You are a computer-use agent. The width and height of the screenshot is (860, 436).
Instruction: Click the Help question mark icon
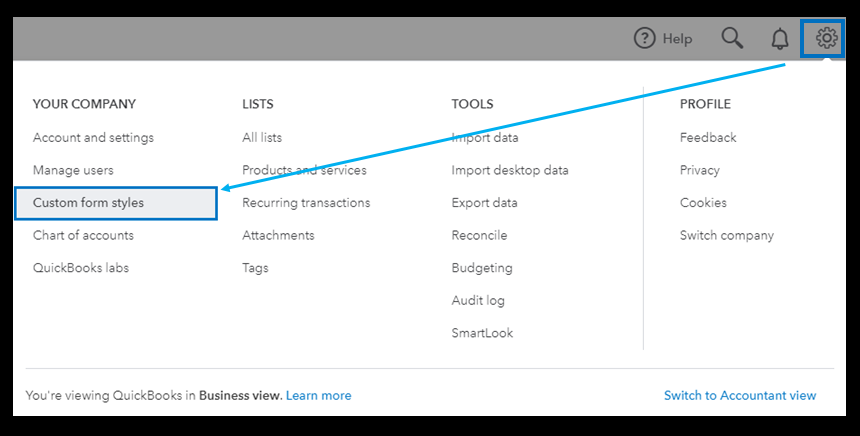(x=646, y=39)
